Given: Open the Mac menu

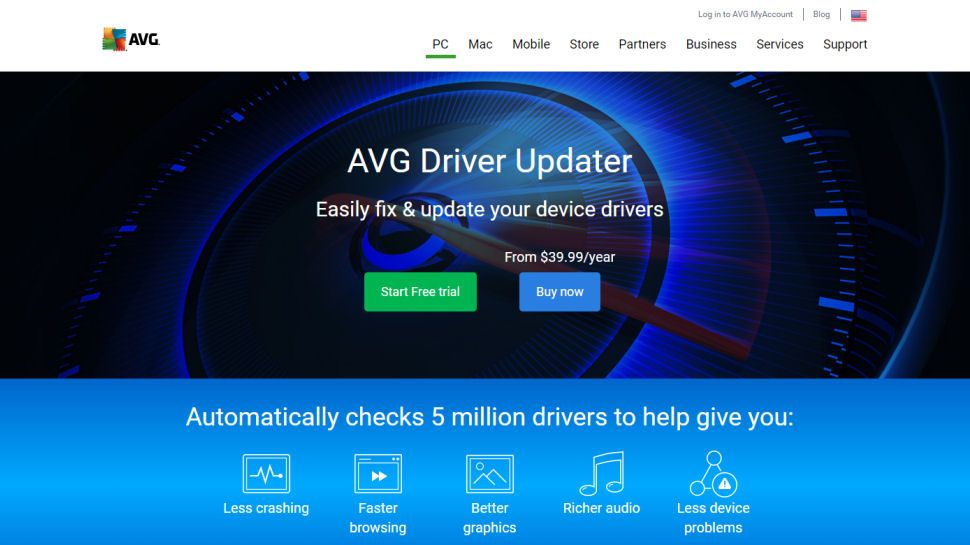Looking at the screenshot, I should pos(480,45).
